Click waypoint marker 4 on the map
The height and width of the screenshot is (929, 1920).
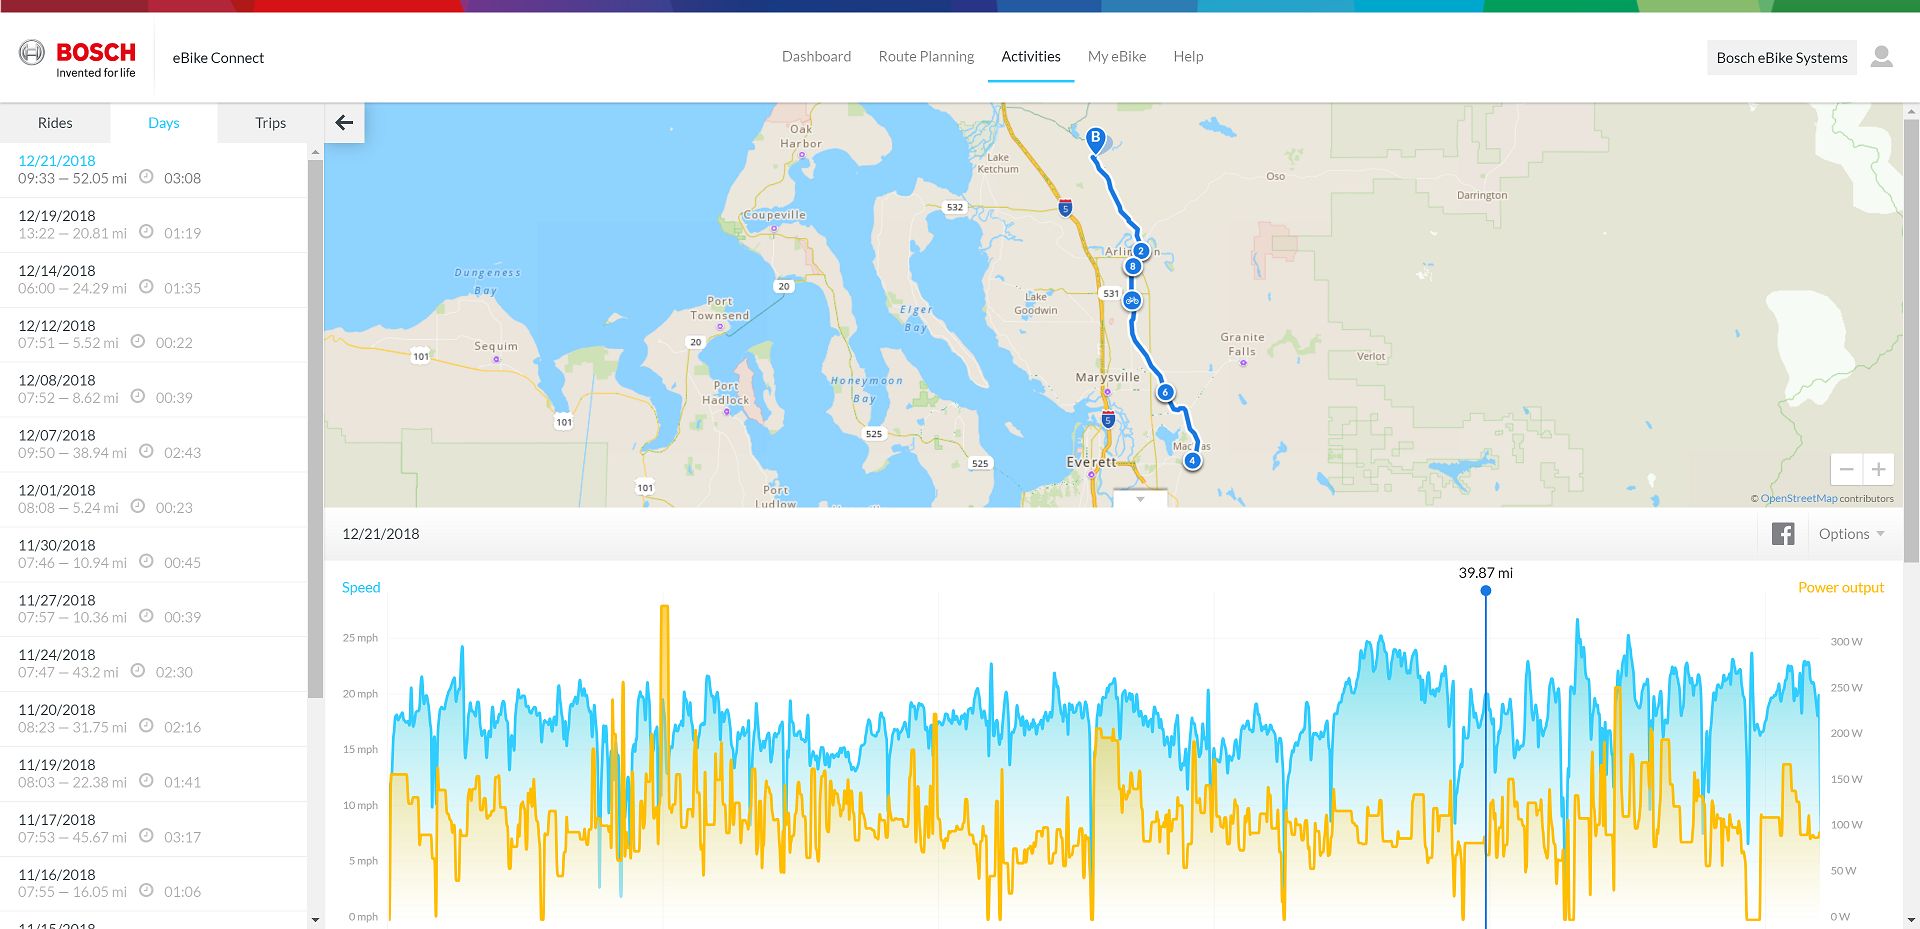[x=1192, y=461]
